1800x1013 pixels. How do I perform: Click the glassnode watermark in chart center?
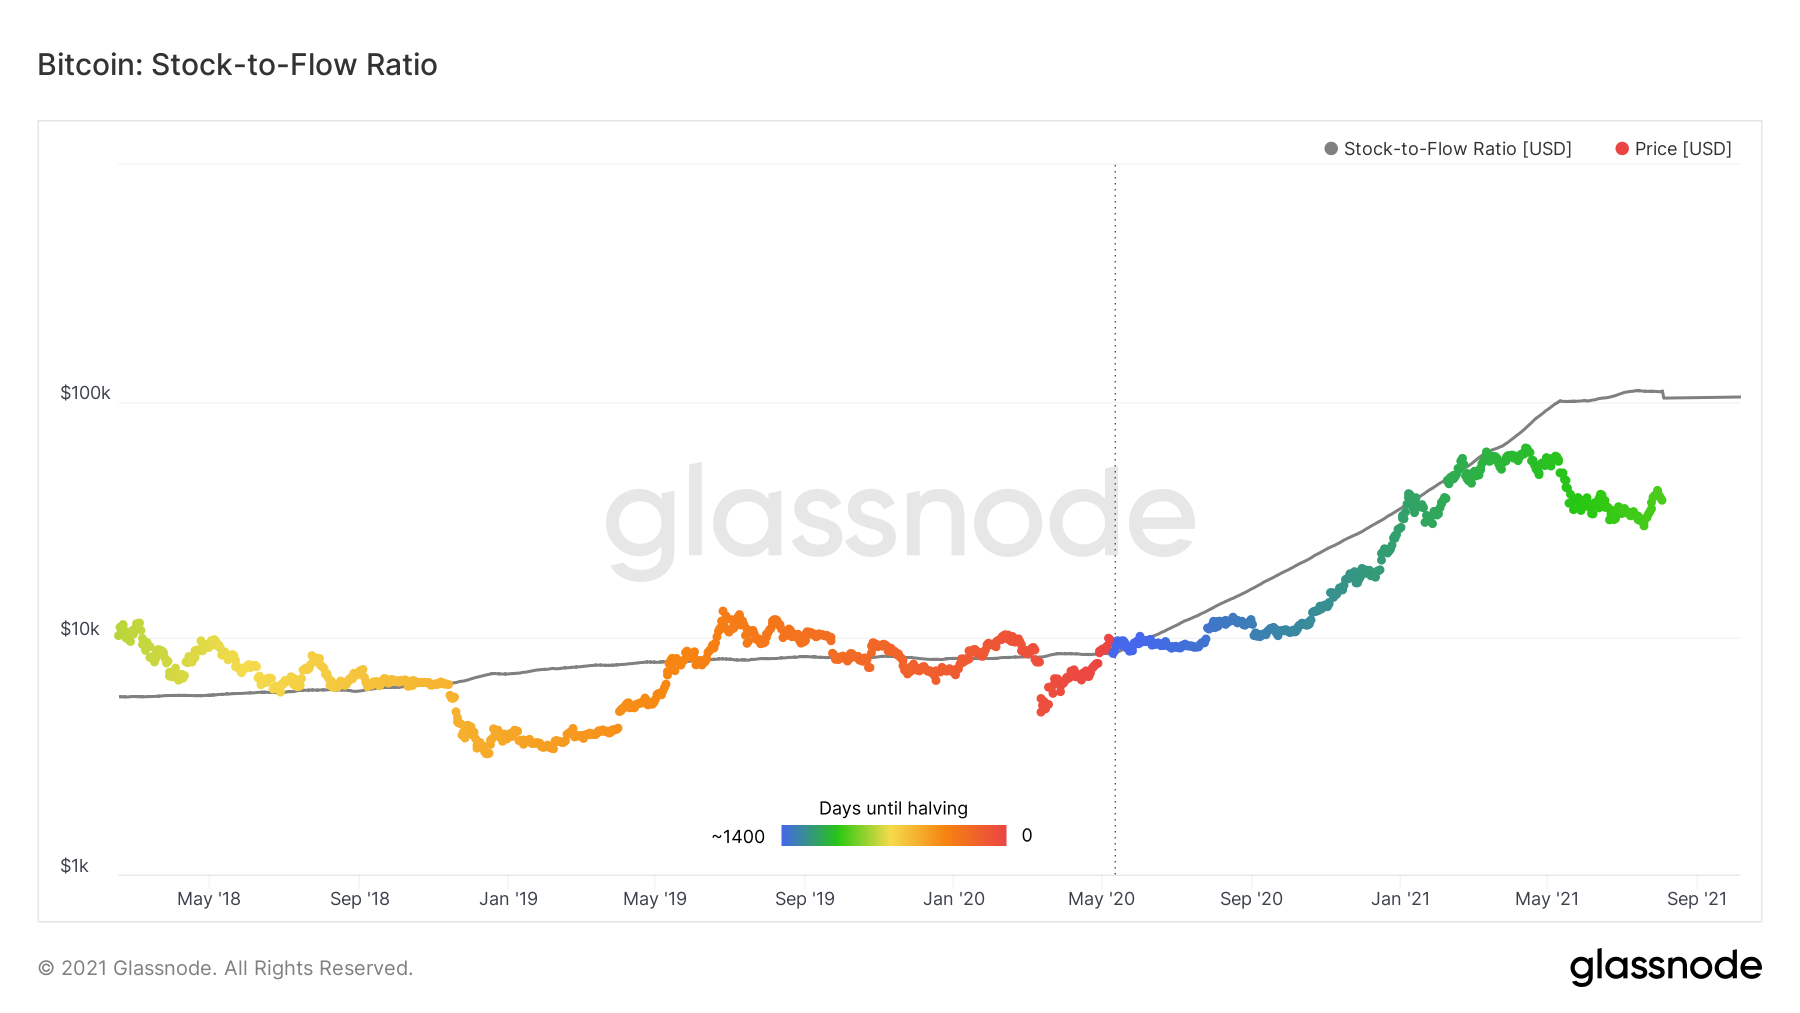pos(900,520)
